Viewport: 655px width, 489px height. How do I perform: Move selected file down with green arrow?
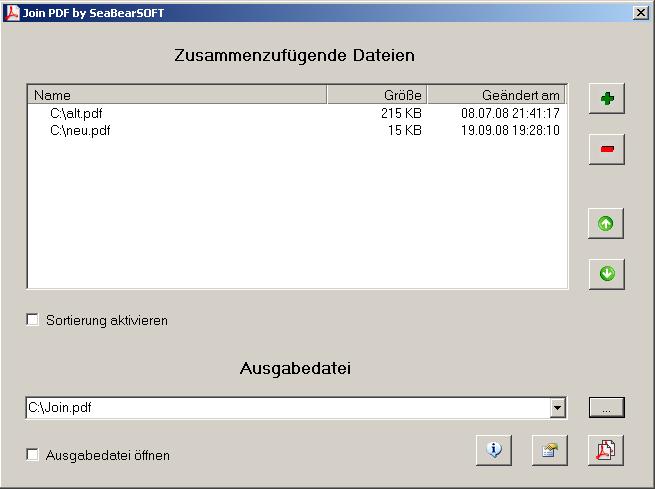606,274
